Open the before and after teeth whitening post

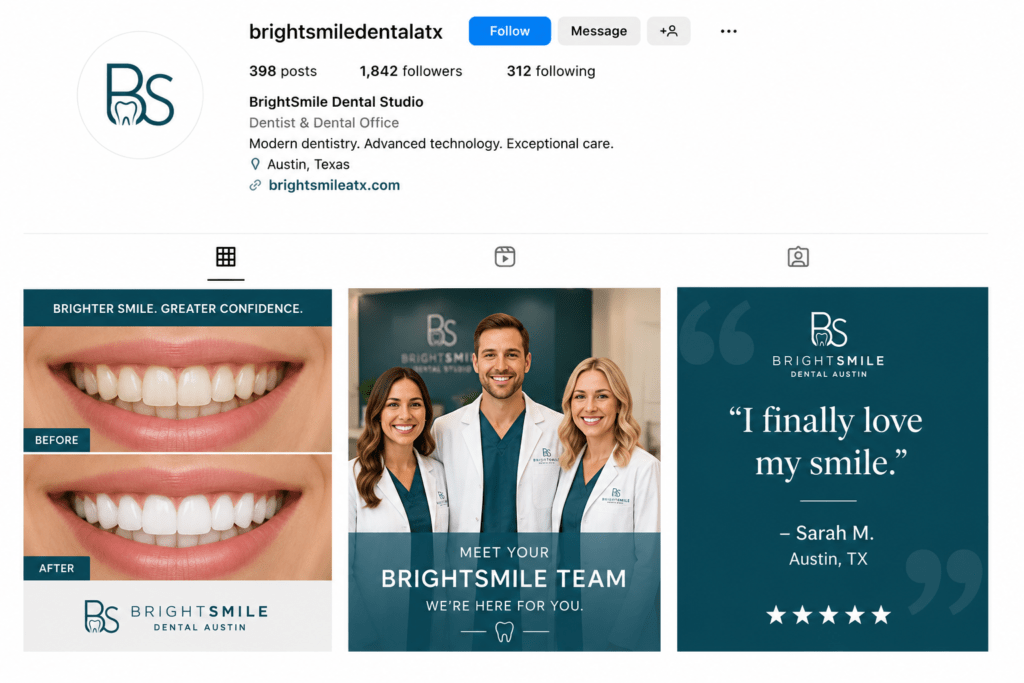click(x=178, y=470)
